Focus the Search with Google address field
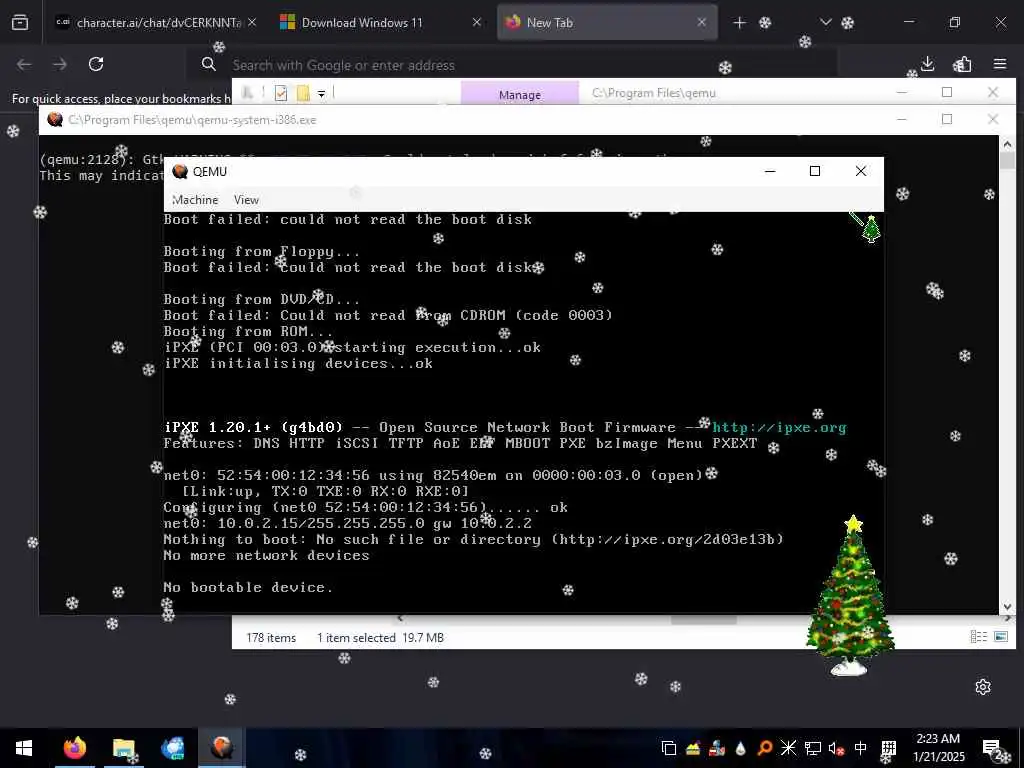The height and width of the screenshot is (768, 1024). [522, 65]
